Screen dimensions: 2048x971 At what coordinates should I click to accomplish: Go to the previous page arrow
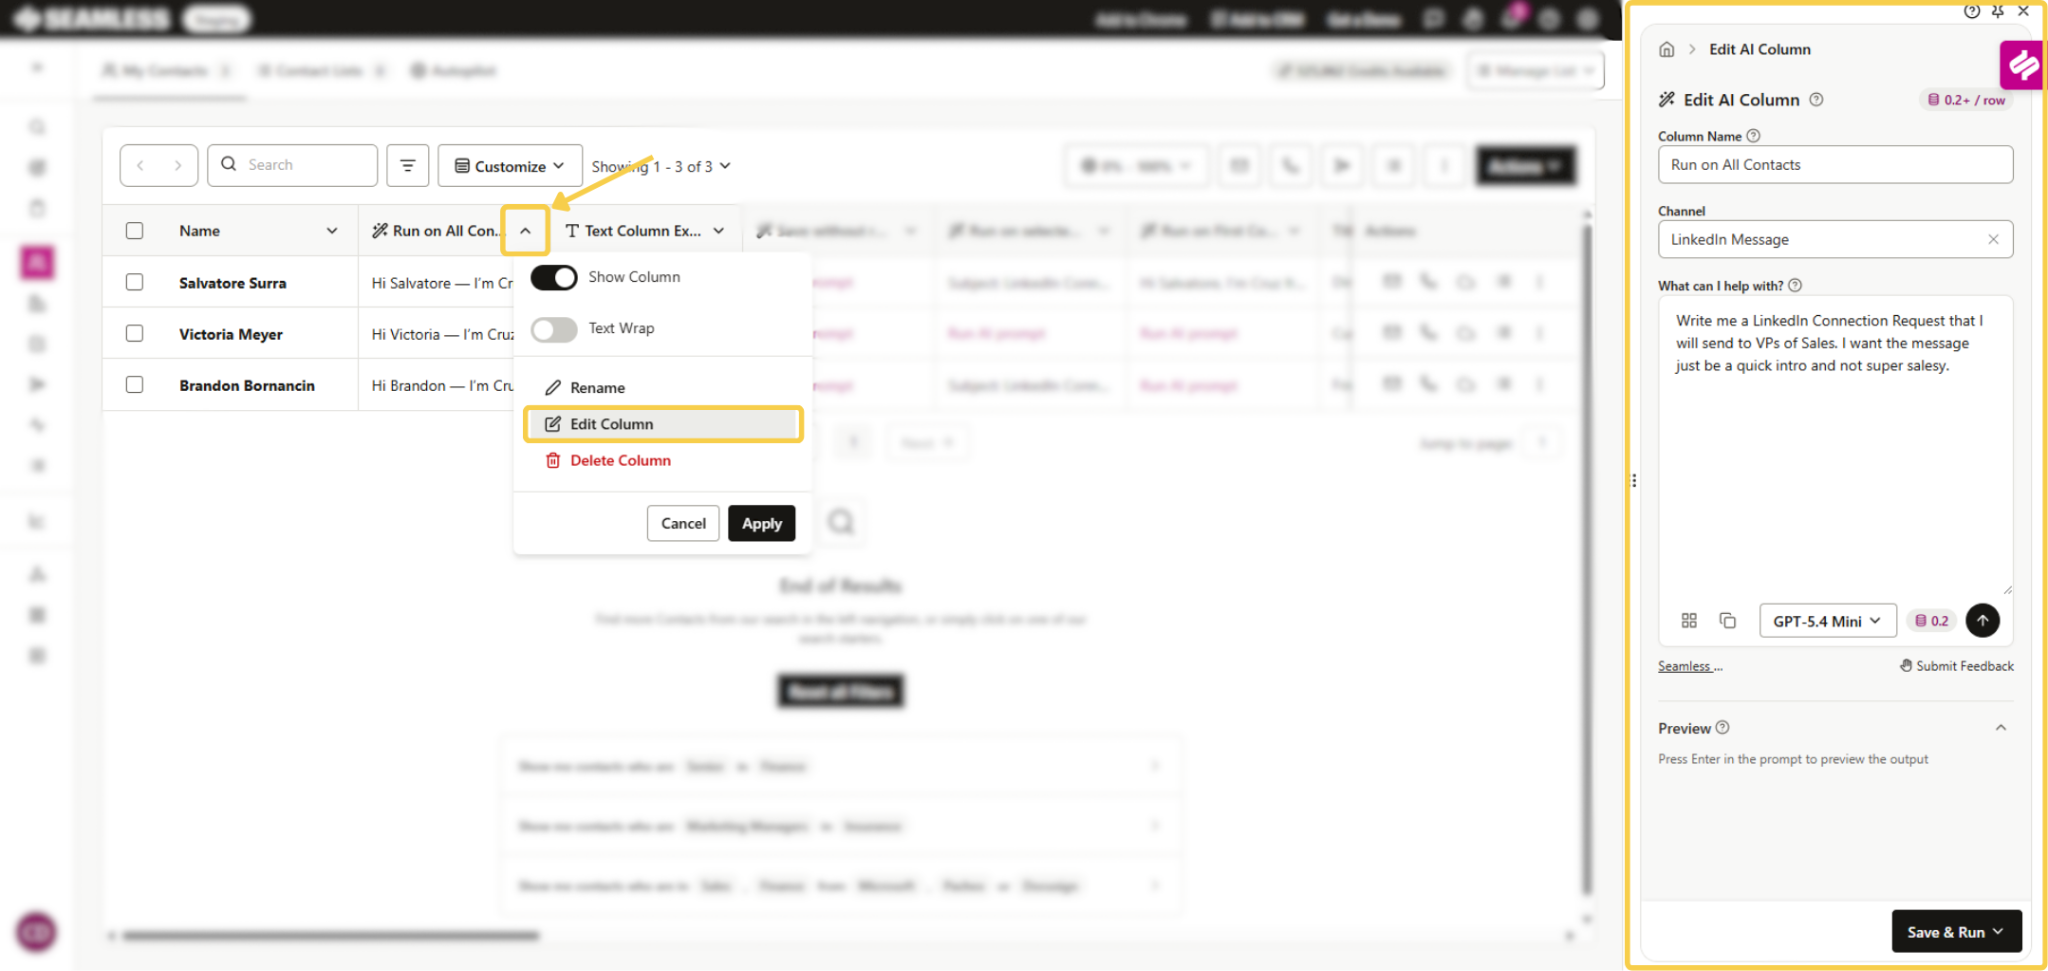click(140, 165)
